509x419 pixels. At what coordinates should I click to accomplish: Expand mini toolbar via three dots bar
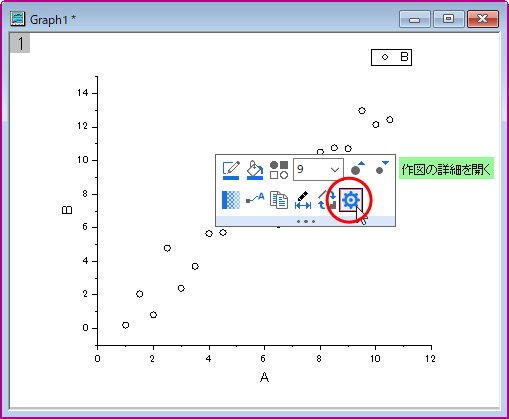point(306,221)
